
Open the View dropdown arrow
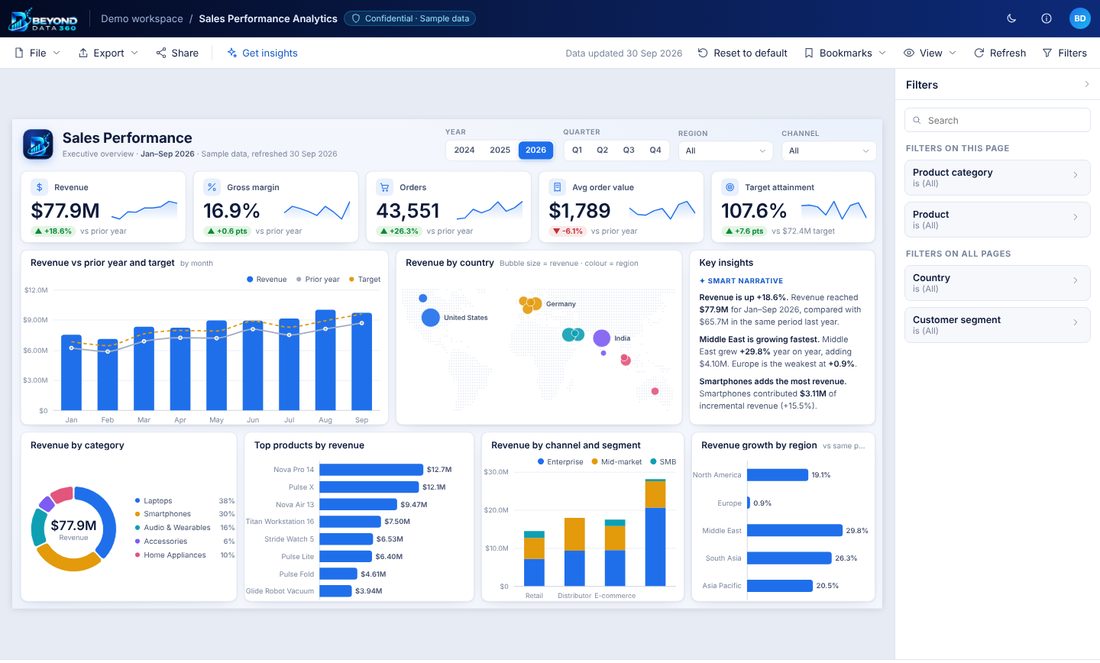(x=952, y=53)
